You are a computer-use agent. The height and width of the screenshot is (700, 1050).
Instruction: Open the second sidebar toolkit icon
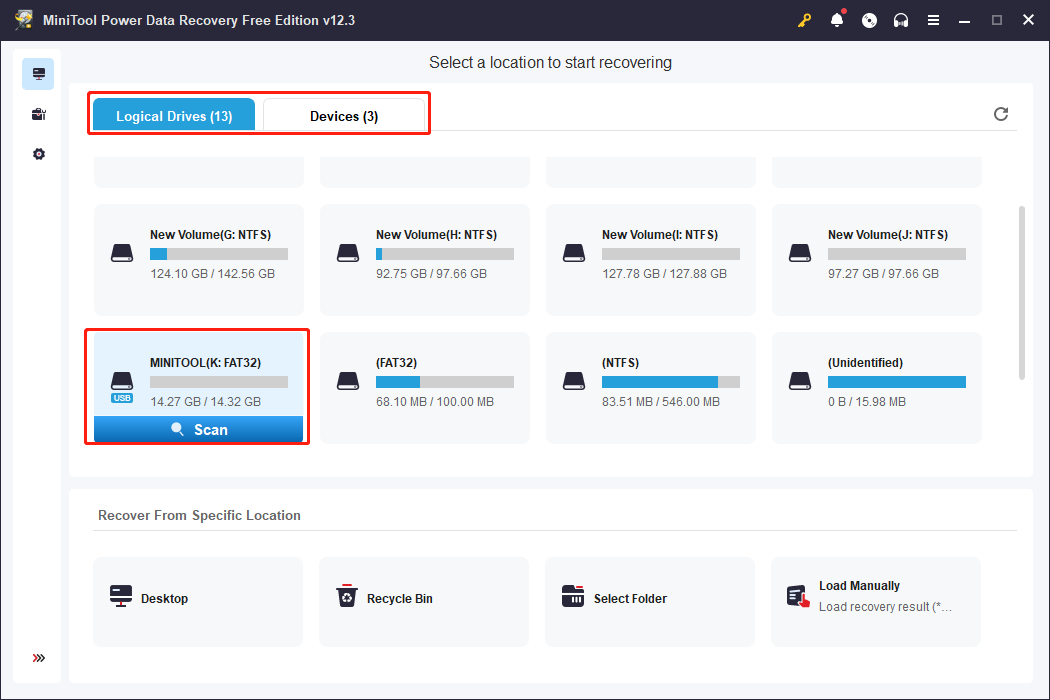click(x=38, y=113)
